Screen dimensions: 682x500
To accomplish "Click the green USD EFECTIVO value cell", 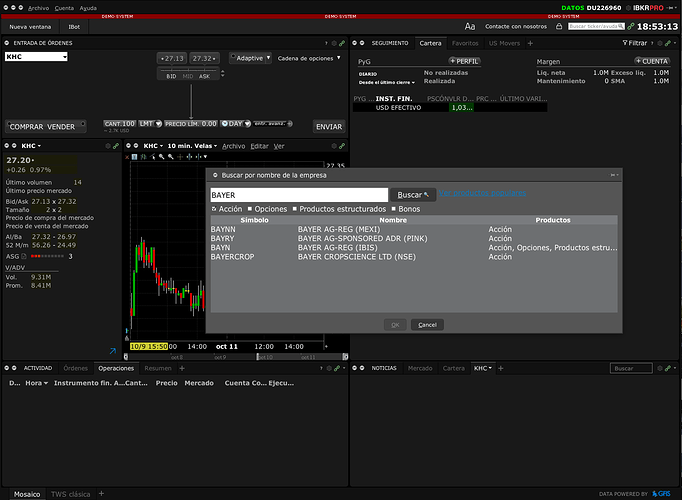I will (461, 108).
